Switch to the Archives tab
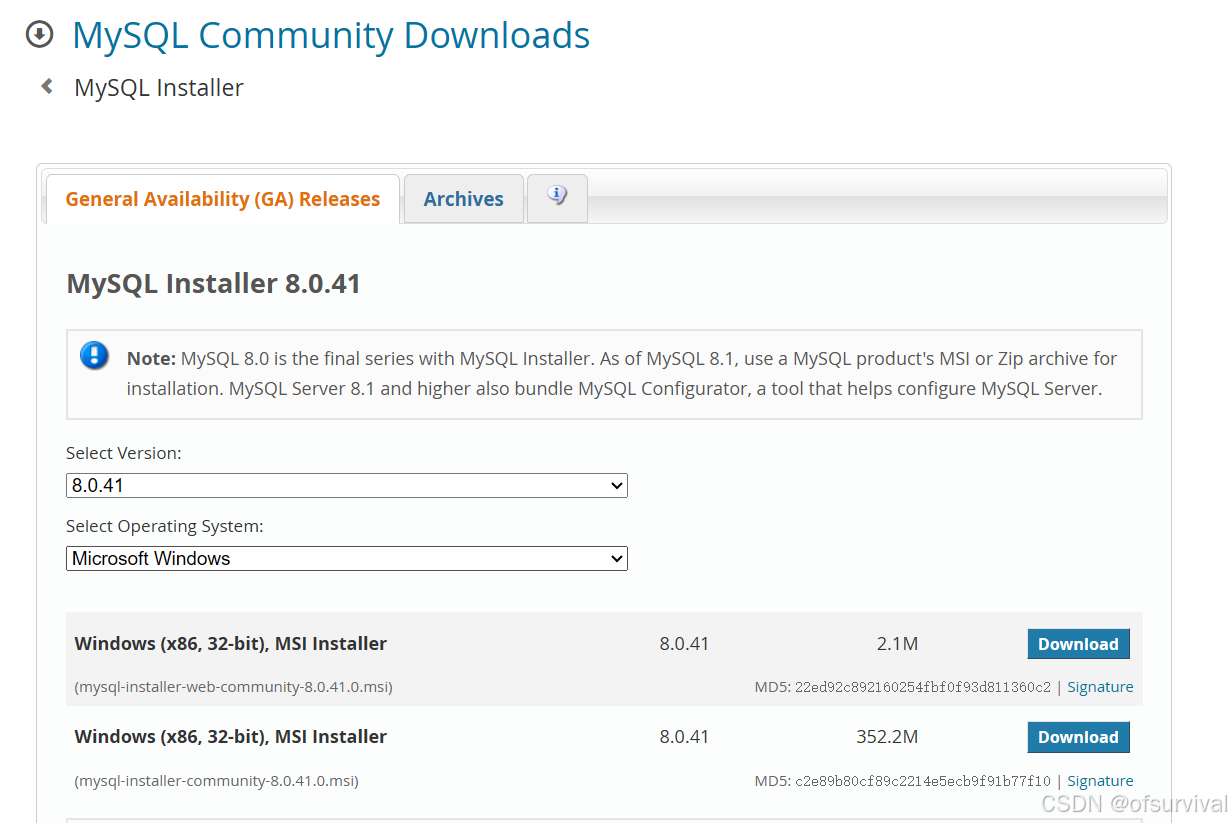Image resolution: width=1232 pixels, height=823 pixels. click(x=464, y=199)
